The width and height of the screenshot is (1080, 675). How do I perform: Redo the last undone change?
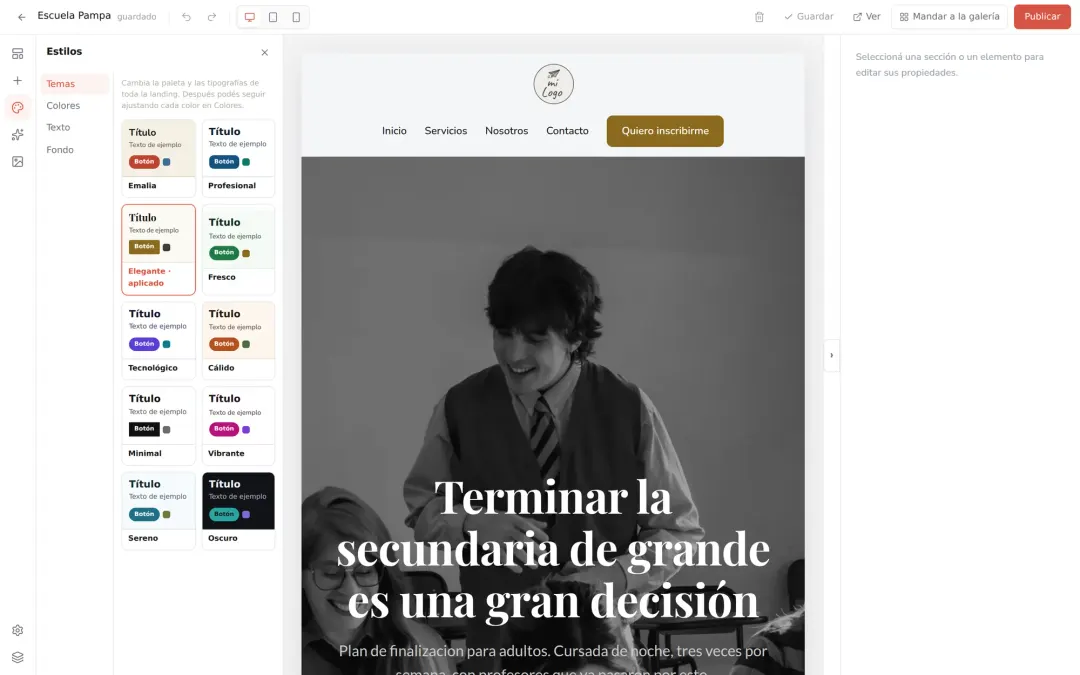pyautogui.click(x=212, y=17)
